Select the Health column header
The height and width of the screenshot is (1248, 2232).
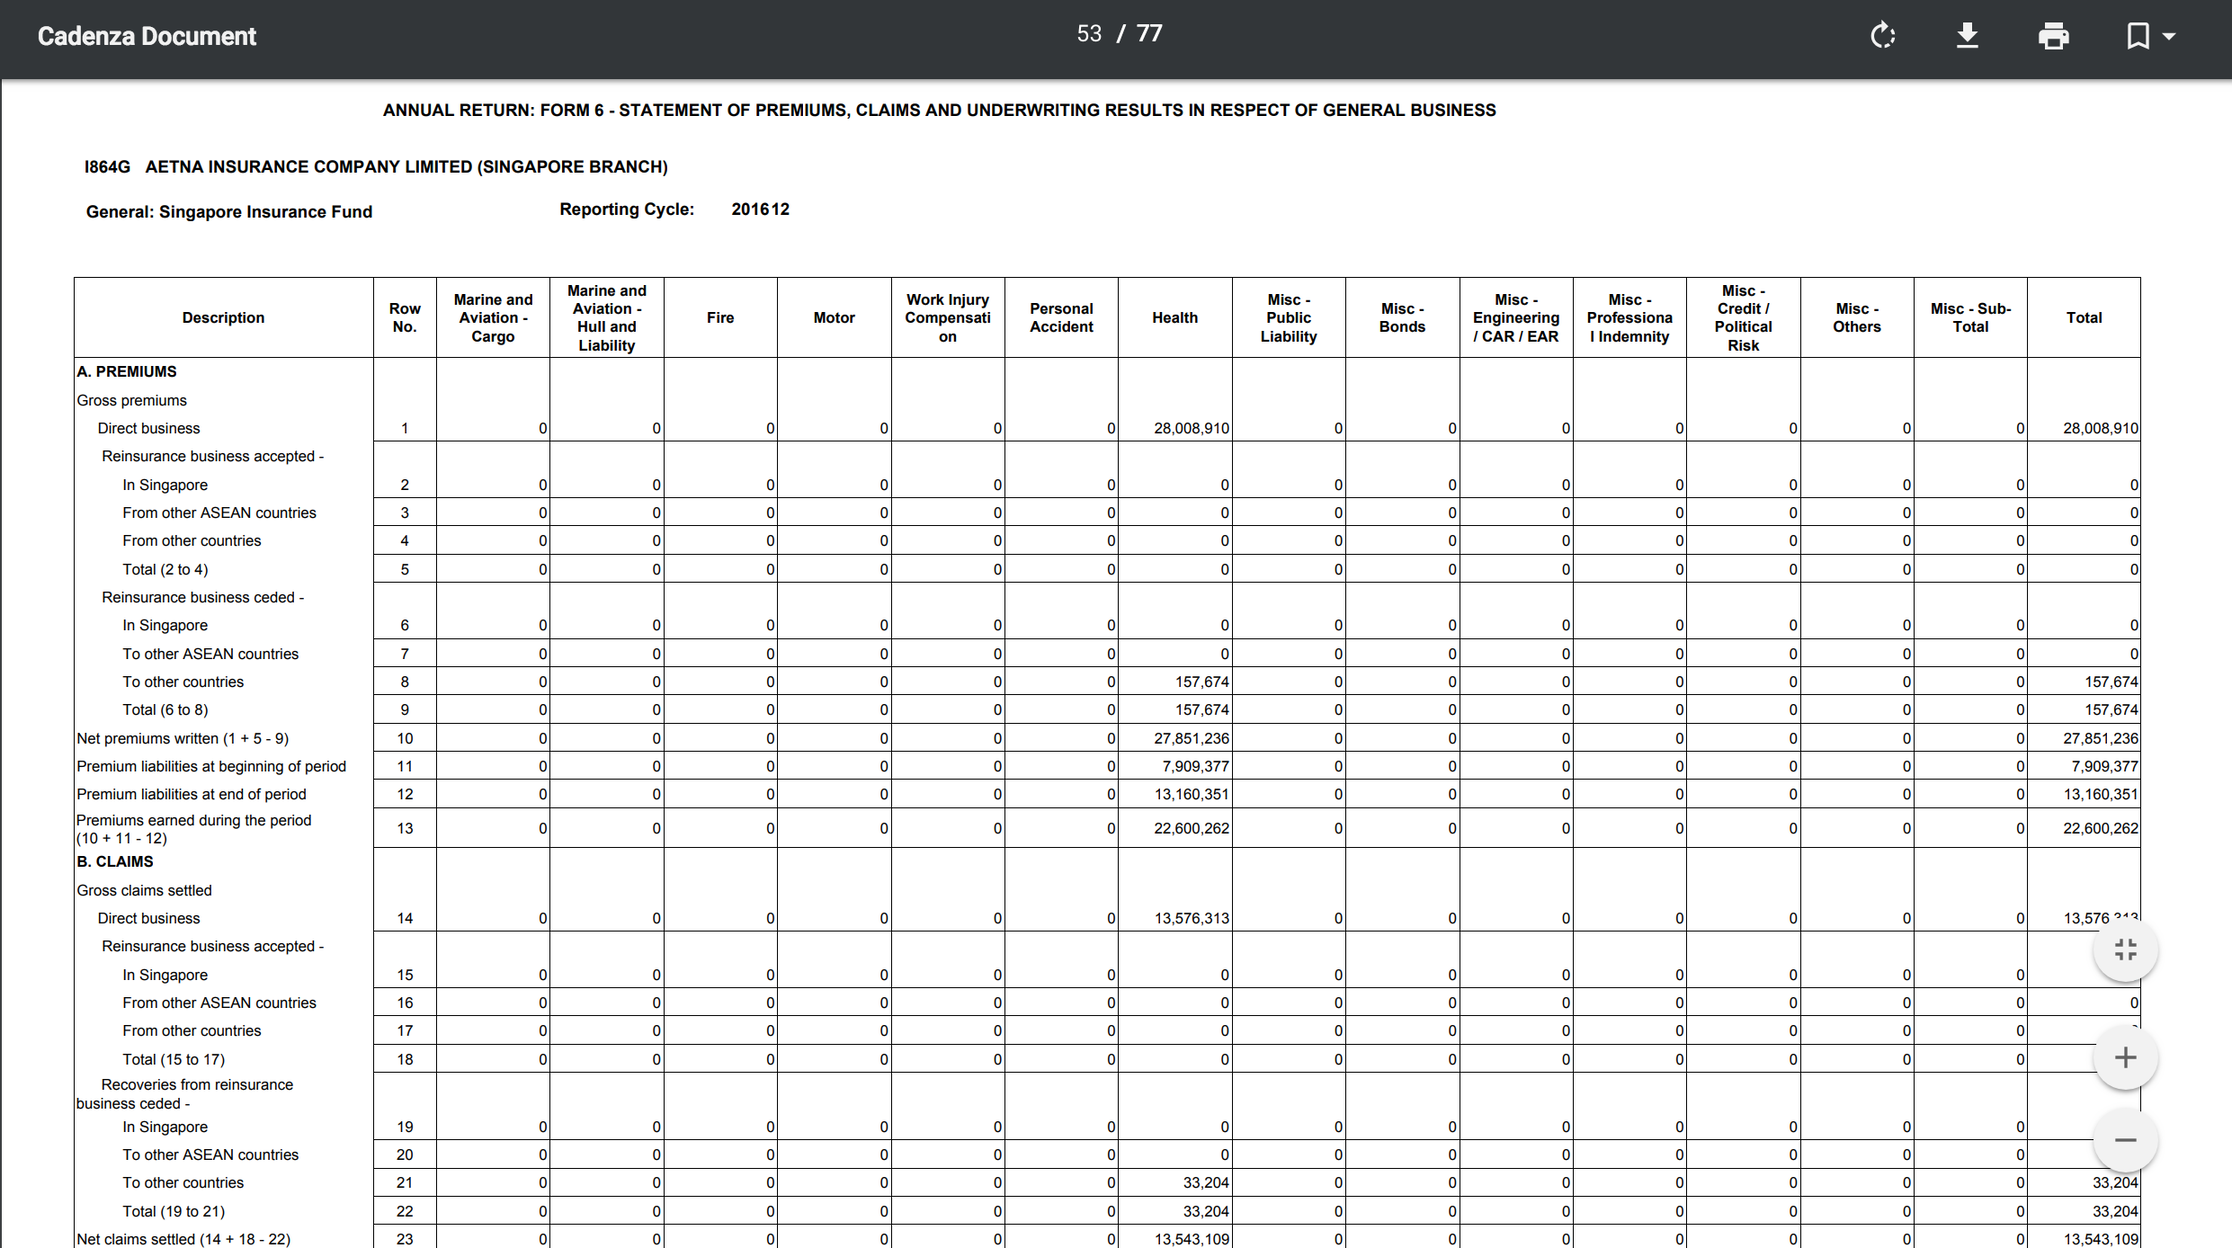pyautogui.click(x=1175, y=317)
